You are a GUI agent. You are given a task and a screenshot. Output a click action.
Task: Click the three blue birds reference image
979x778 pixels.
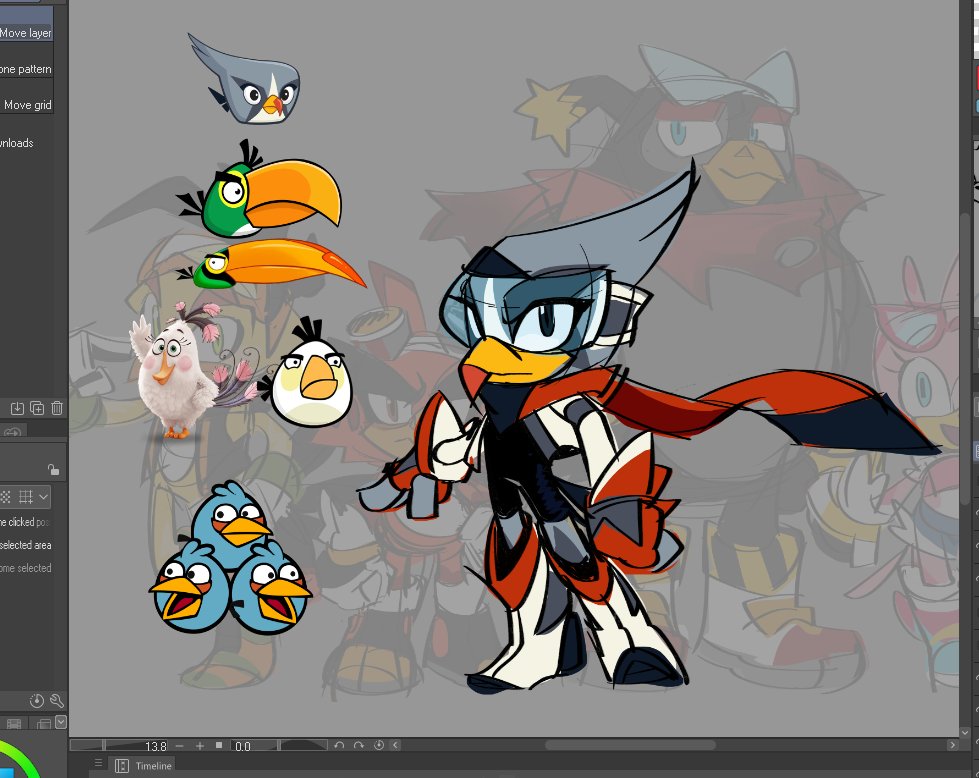coord(230,558)
